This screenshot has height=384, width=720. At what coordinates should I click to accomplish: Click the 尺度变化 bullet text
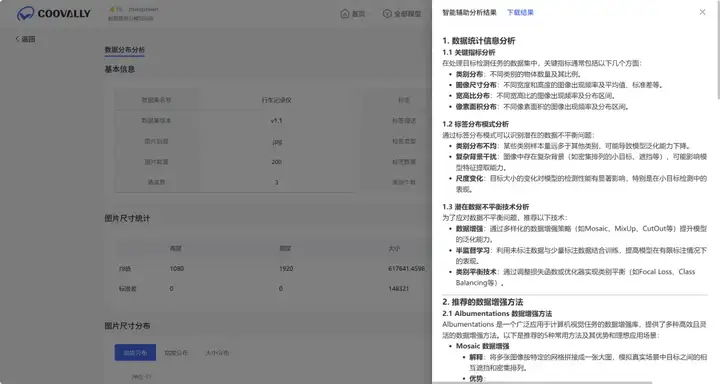(x=469, y=178)
